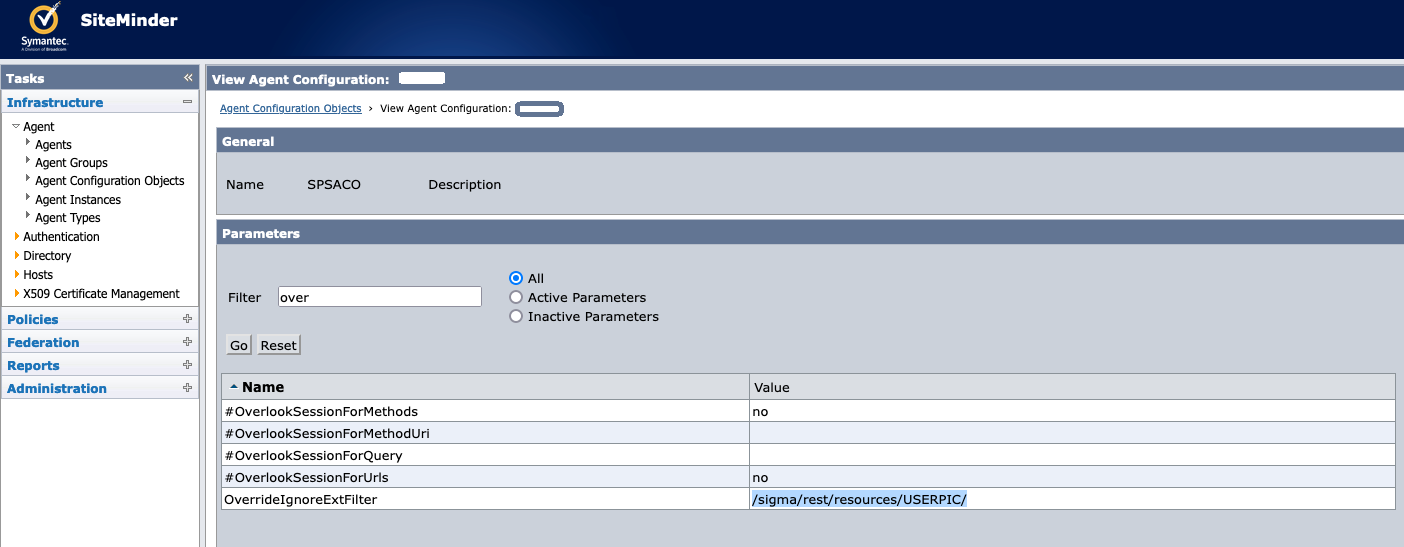This screenshot has width=1404, height=547.
Task: Click the sort arrow on Name column
Action: click(233, 387)
